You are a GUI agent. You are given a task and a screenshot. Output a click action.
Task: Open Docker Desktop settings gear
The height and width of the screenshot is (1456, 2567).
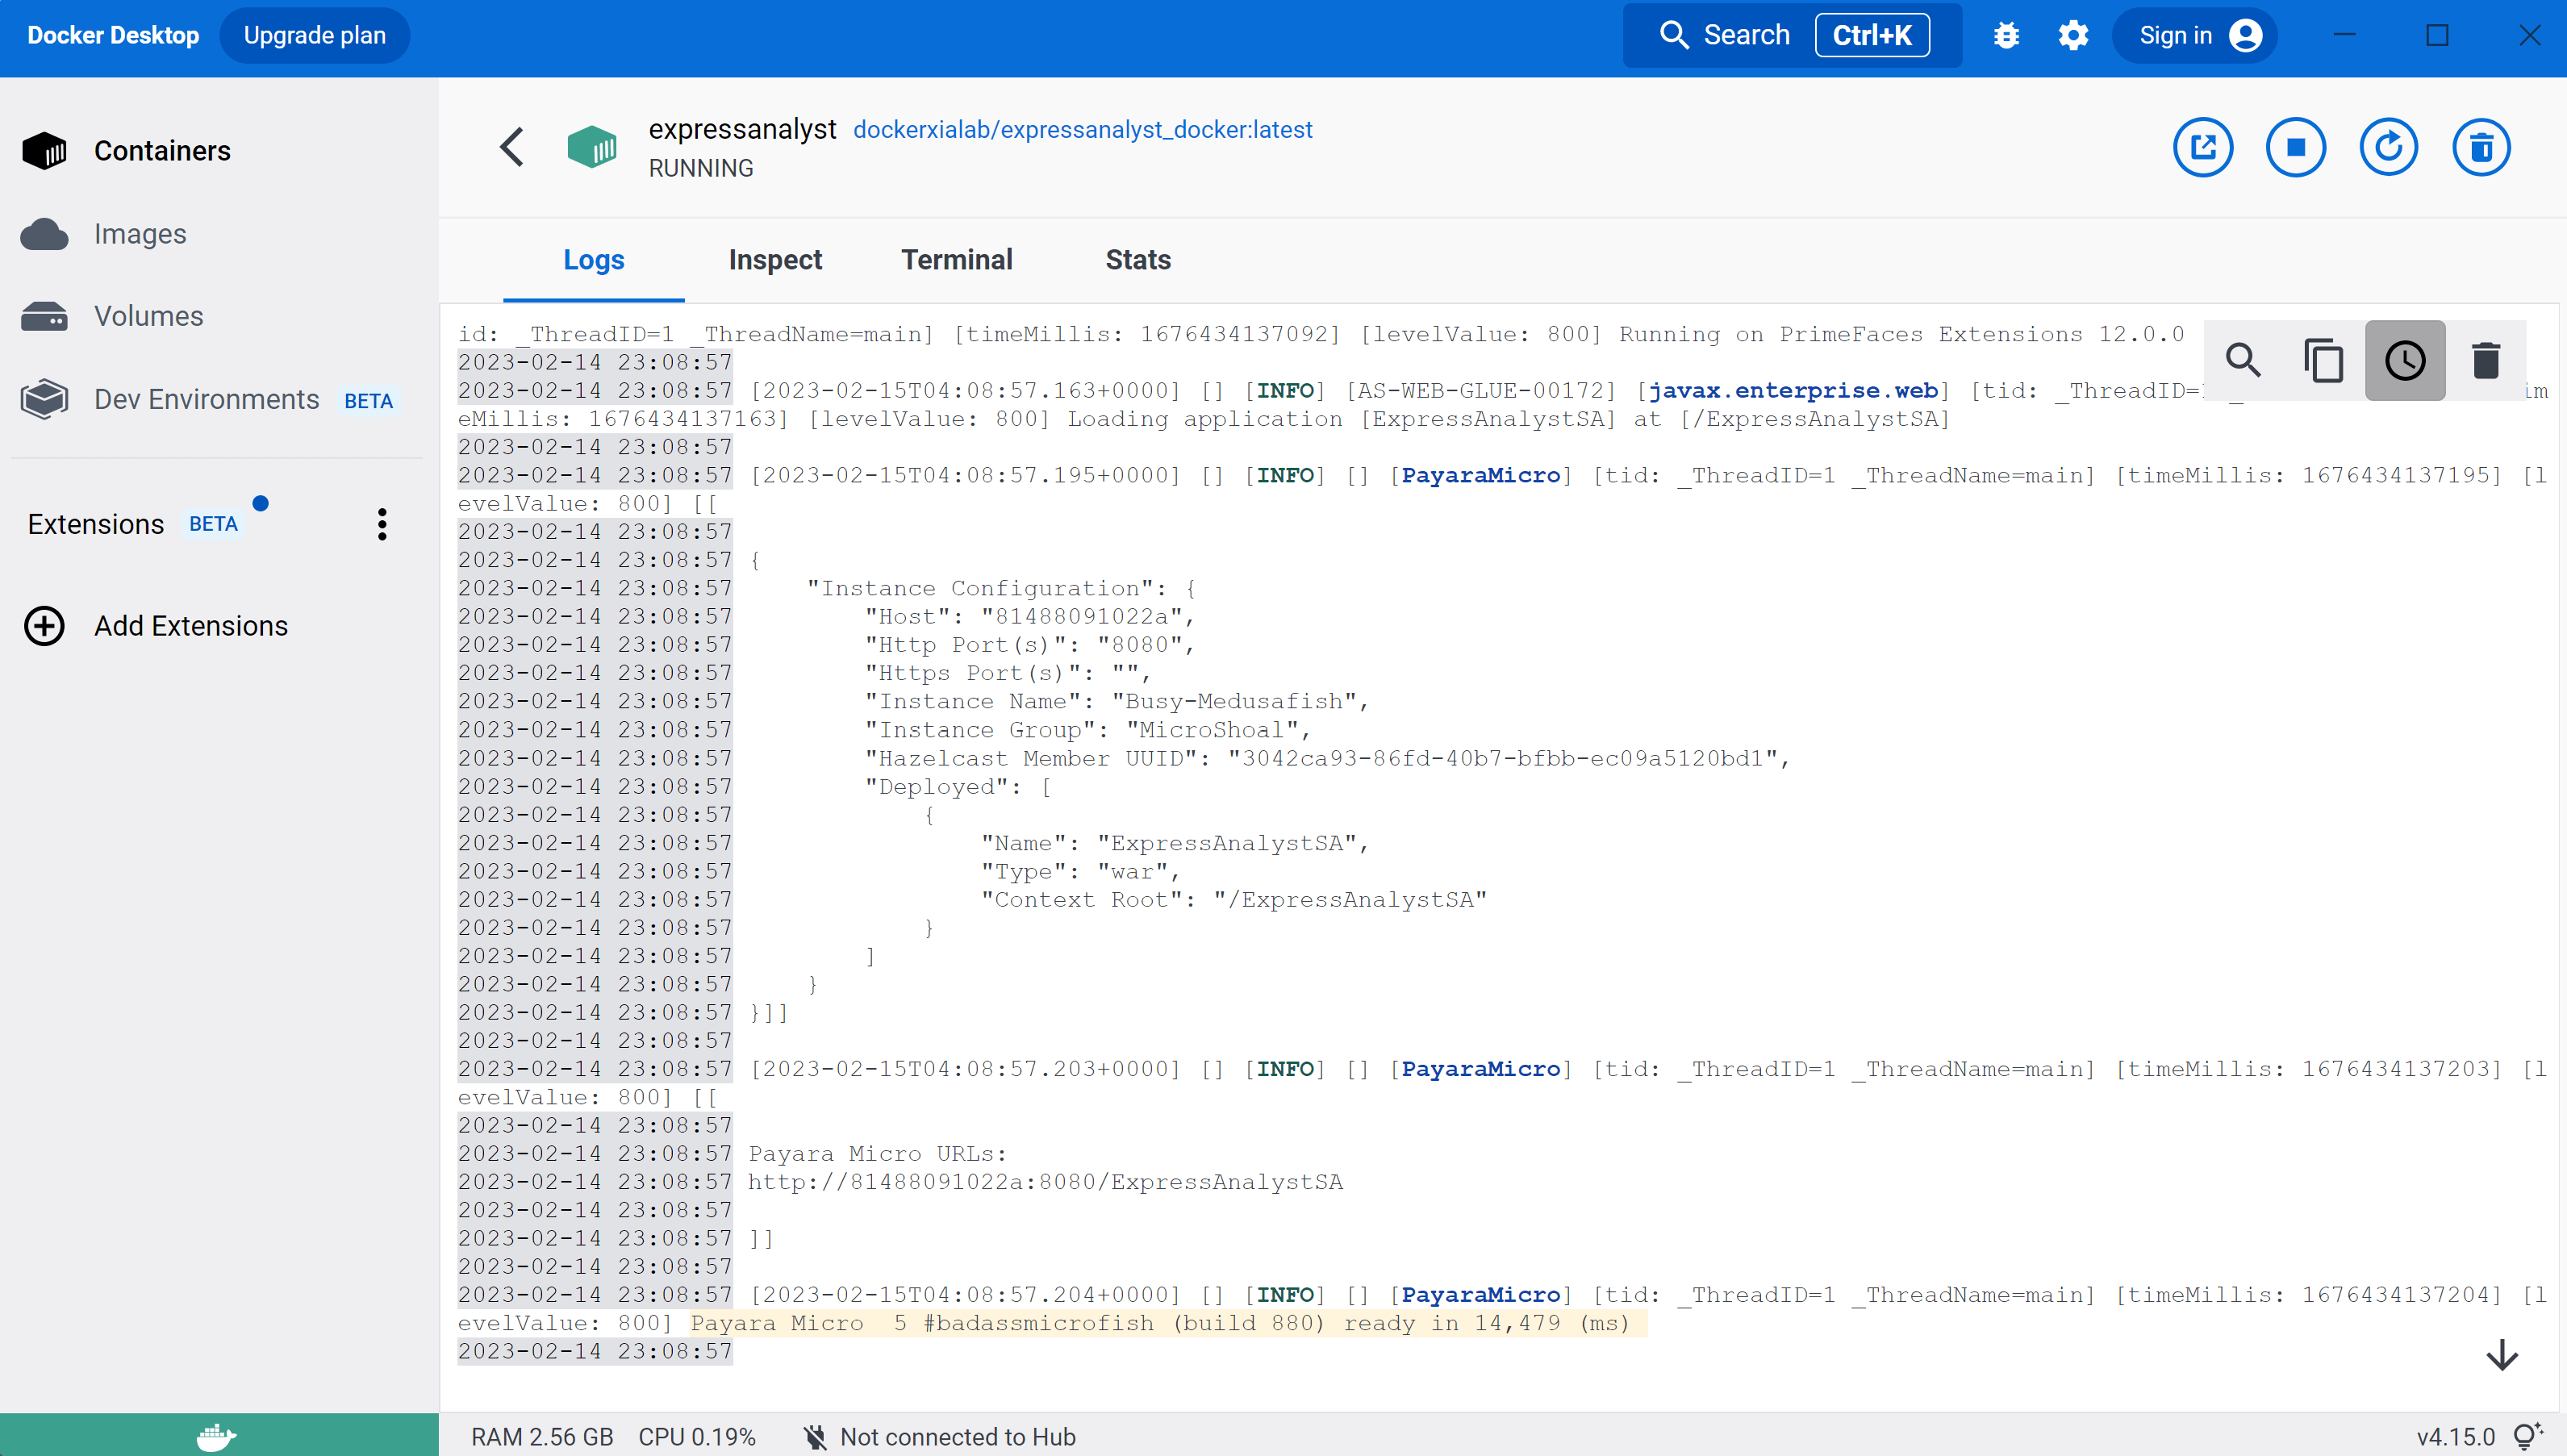point(2073,36)
